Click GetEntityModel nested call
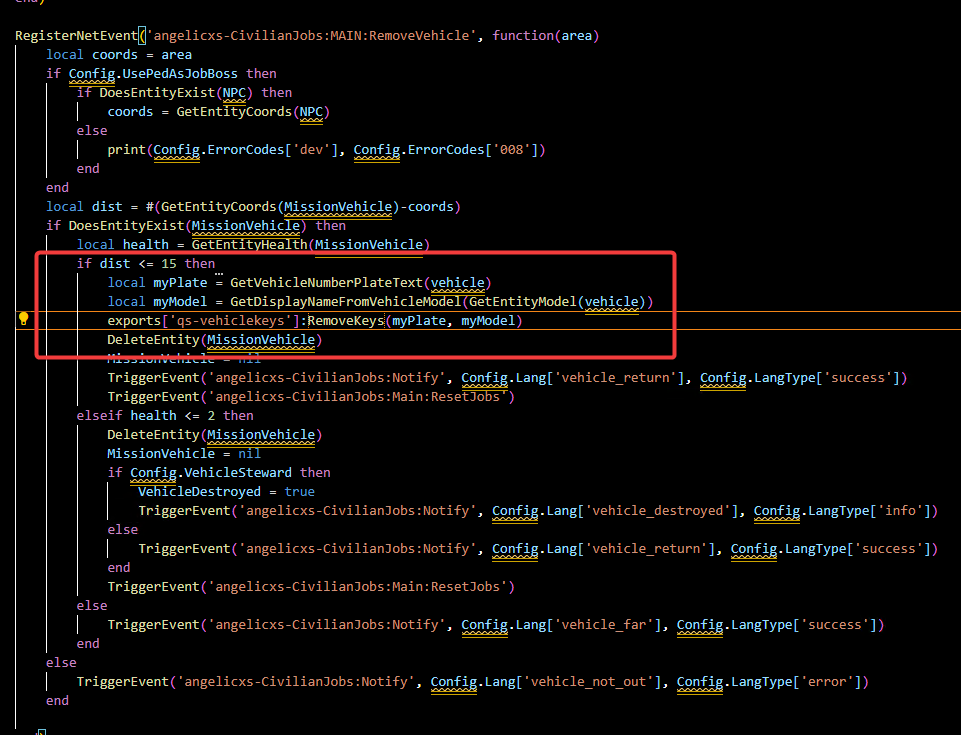The width and height of the screenshot is (961, 735). click(523, 302)
